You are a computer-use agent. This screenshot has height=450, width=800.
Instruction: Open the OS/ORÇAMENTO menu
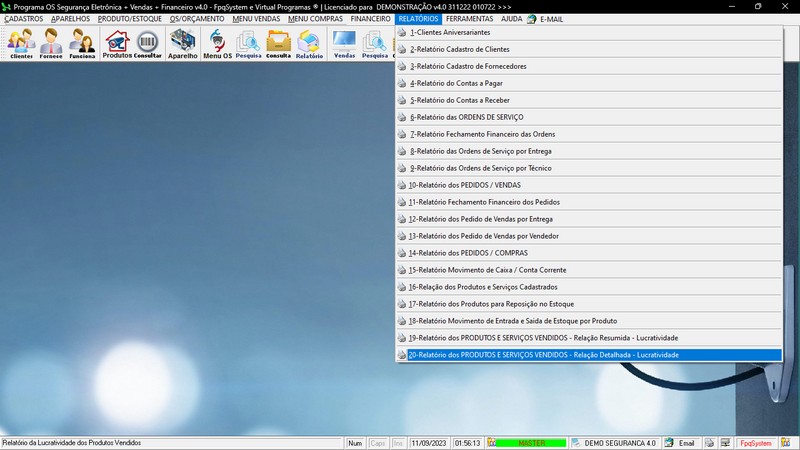(x=197, y=19)
